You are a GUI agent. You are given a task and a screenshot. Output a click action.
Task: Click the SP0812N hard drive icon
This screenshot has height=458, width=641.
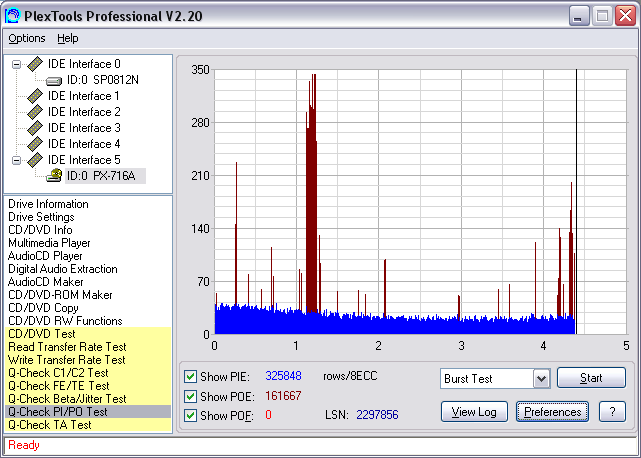coord(54,81)
